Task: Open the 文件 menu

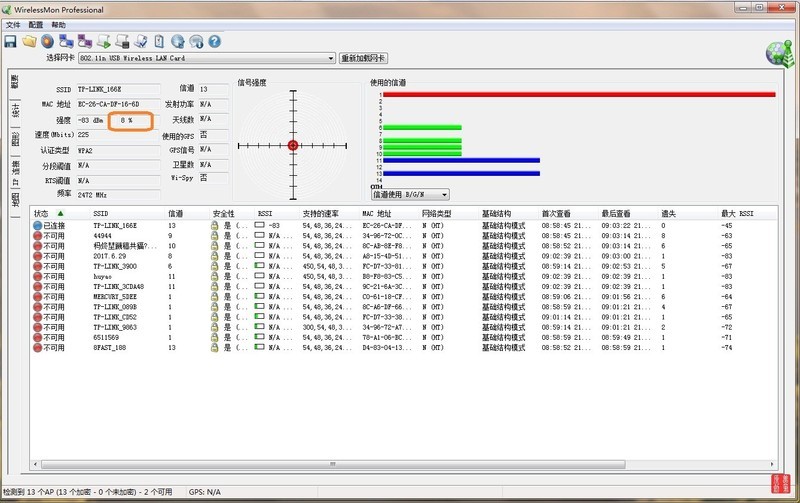Action: tap(13, 24)
